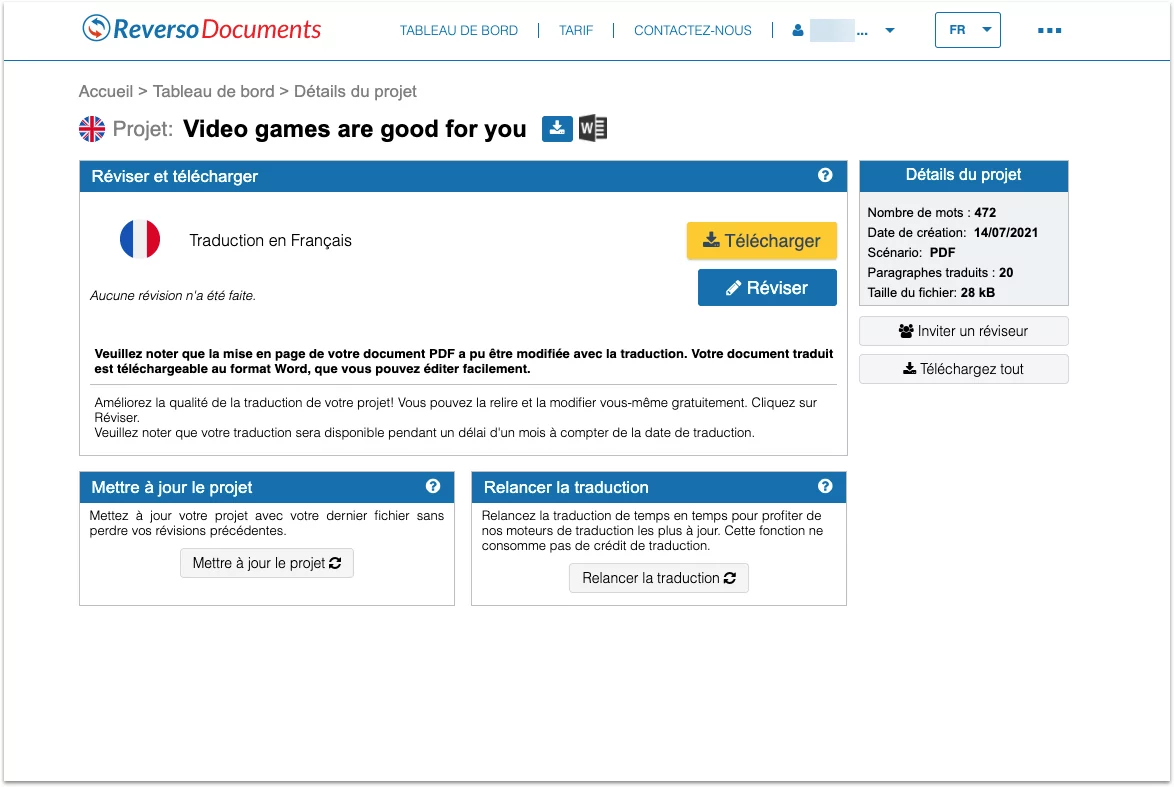Viewport: 1174px width, 787px height.
Task: Click the project title Video games are good for you
Action: click(355, 129)
